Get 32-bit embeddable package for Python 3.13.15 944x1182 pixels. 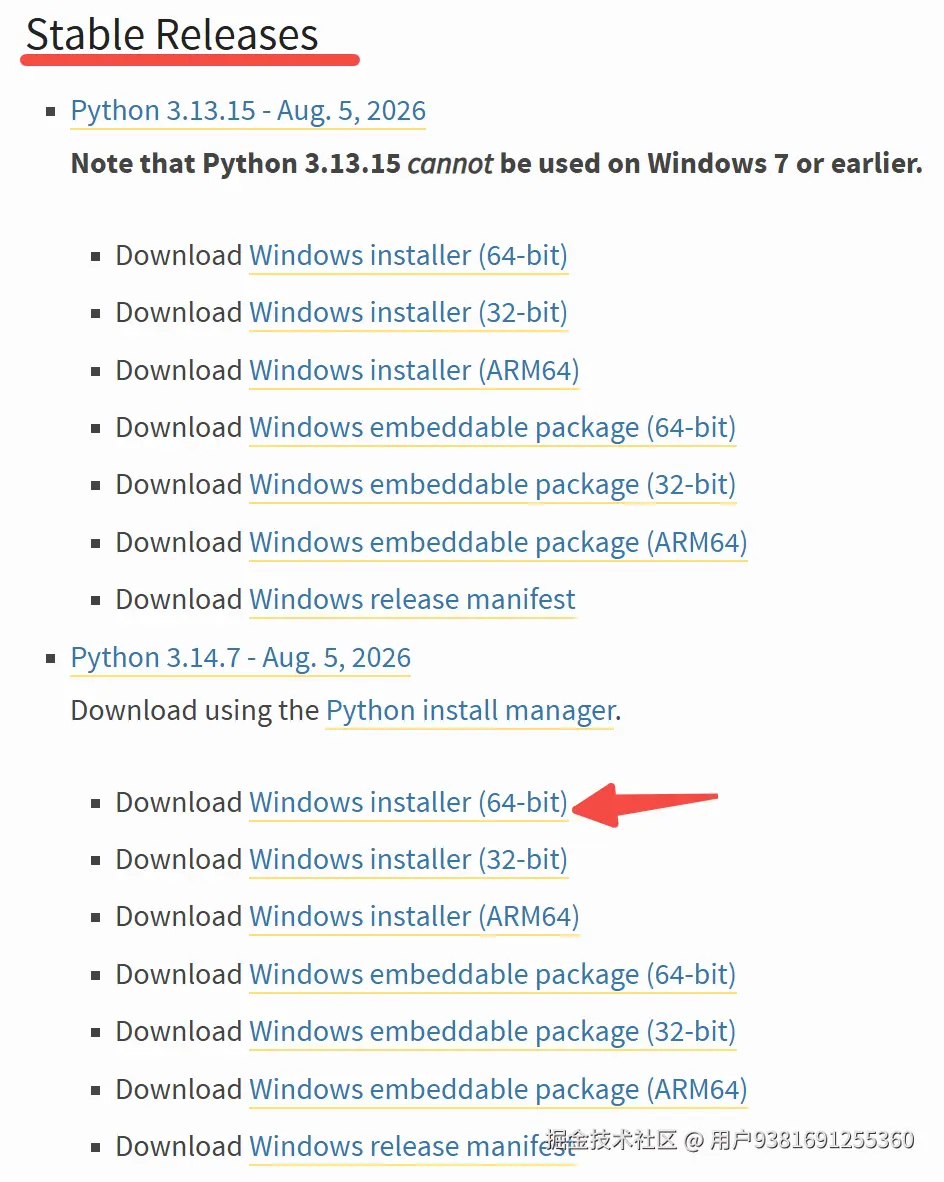click(492, 485)
